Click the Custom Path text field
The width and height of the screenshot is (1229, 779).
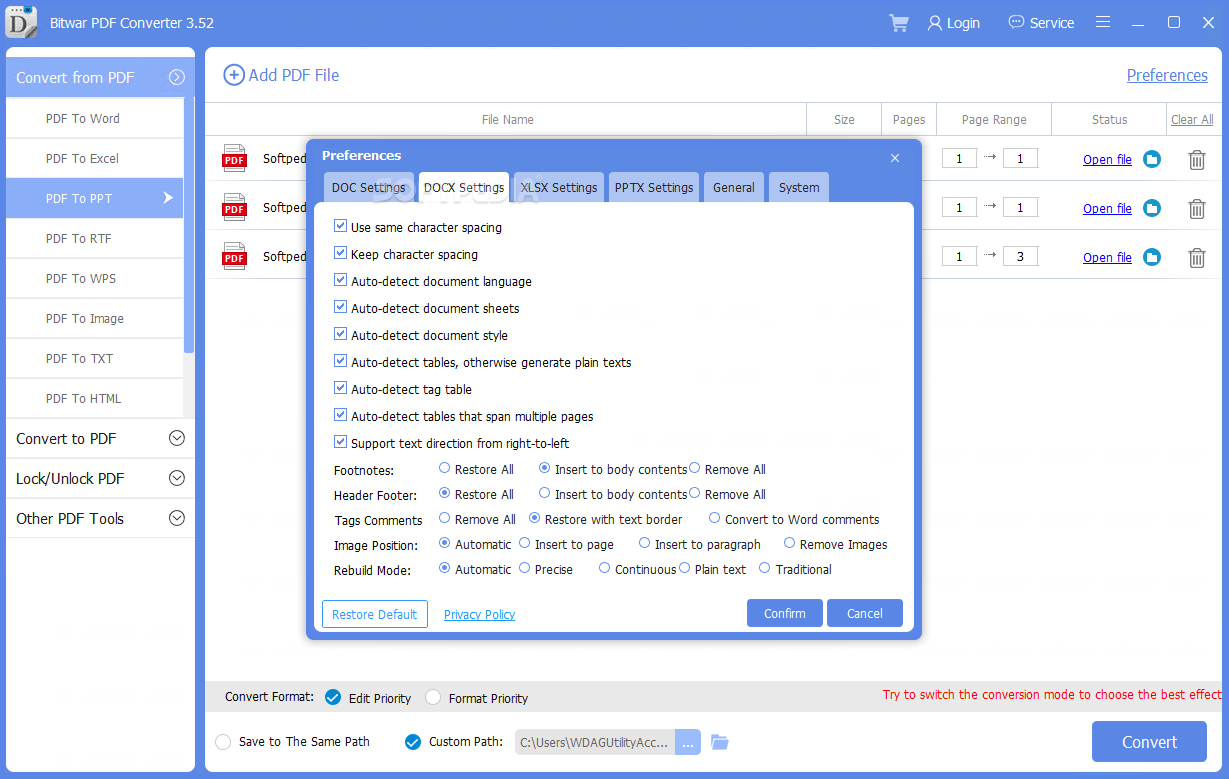595,742
